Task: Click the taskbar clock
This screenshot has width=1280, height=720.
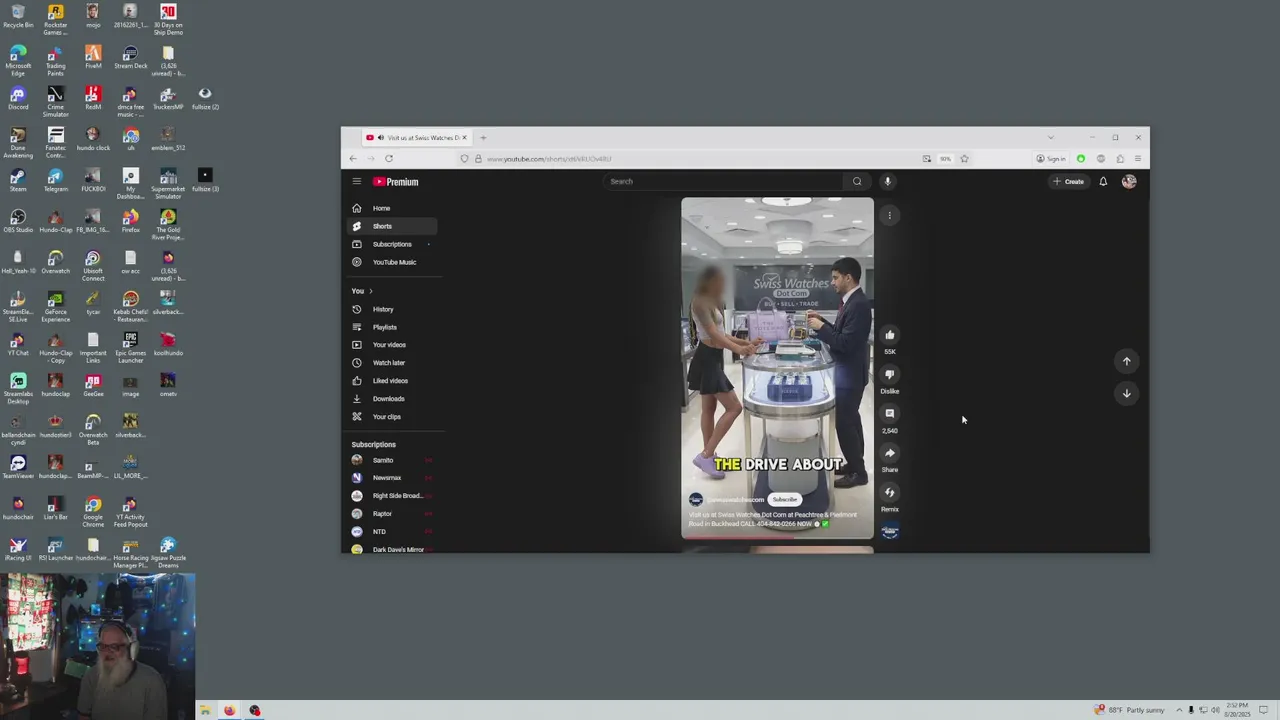Action: point(1238,710)
